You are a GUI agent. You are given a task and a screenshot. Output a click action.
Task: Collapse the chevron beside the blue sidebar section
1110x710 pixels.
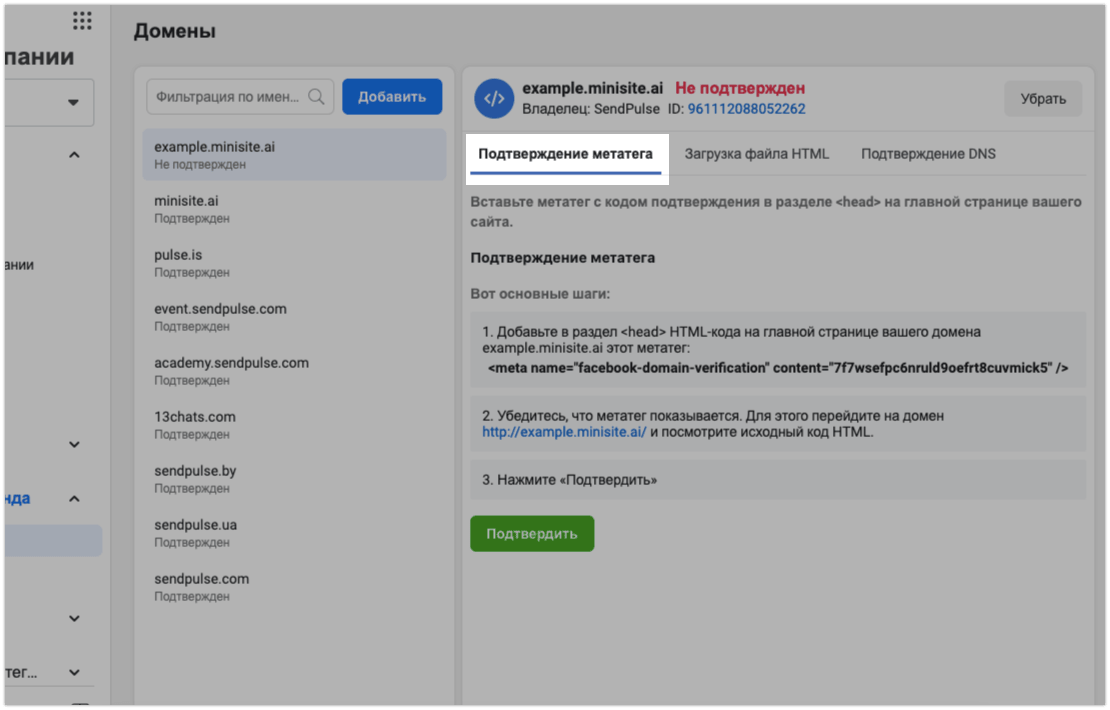(74, 498)
